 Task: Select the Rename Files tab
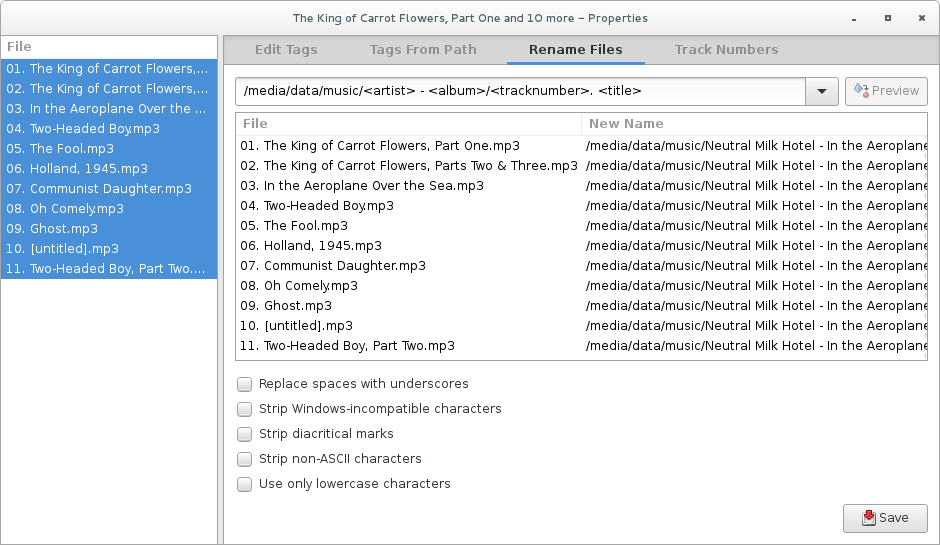(575, 49)
